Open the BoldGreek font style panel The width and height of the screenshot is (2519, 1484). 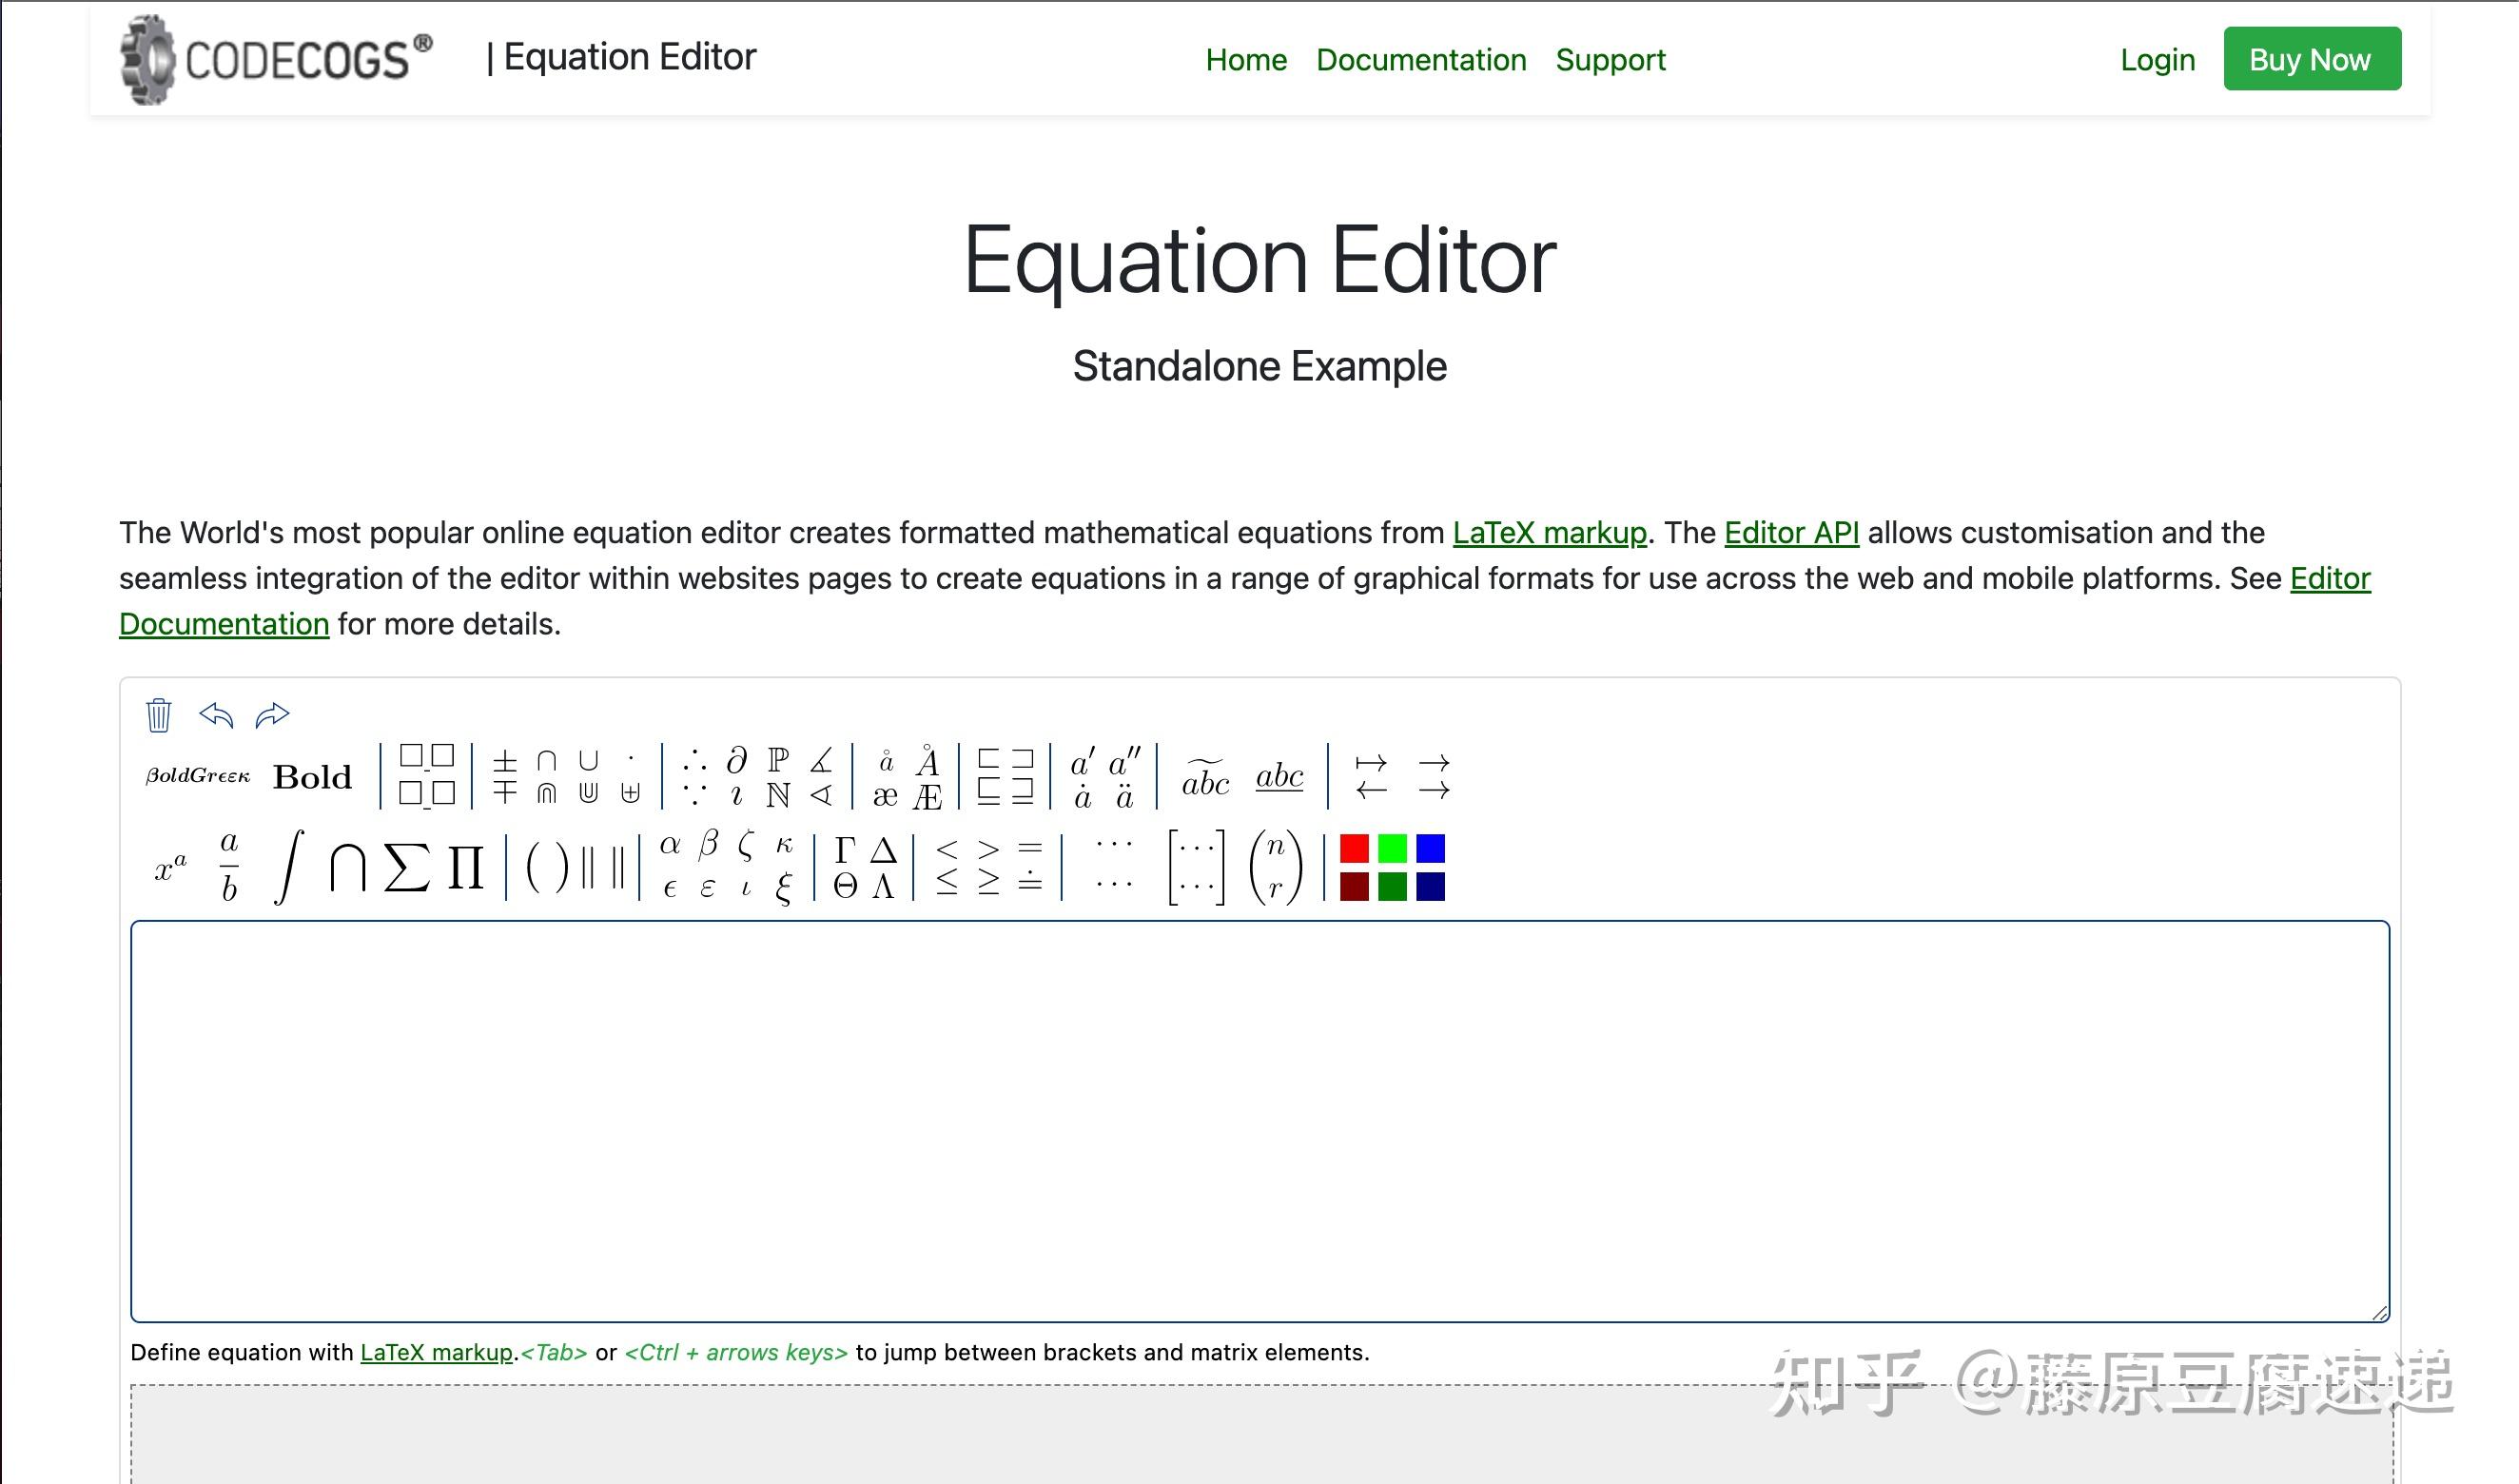198,776
